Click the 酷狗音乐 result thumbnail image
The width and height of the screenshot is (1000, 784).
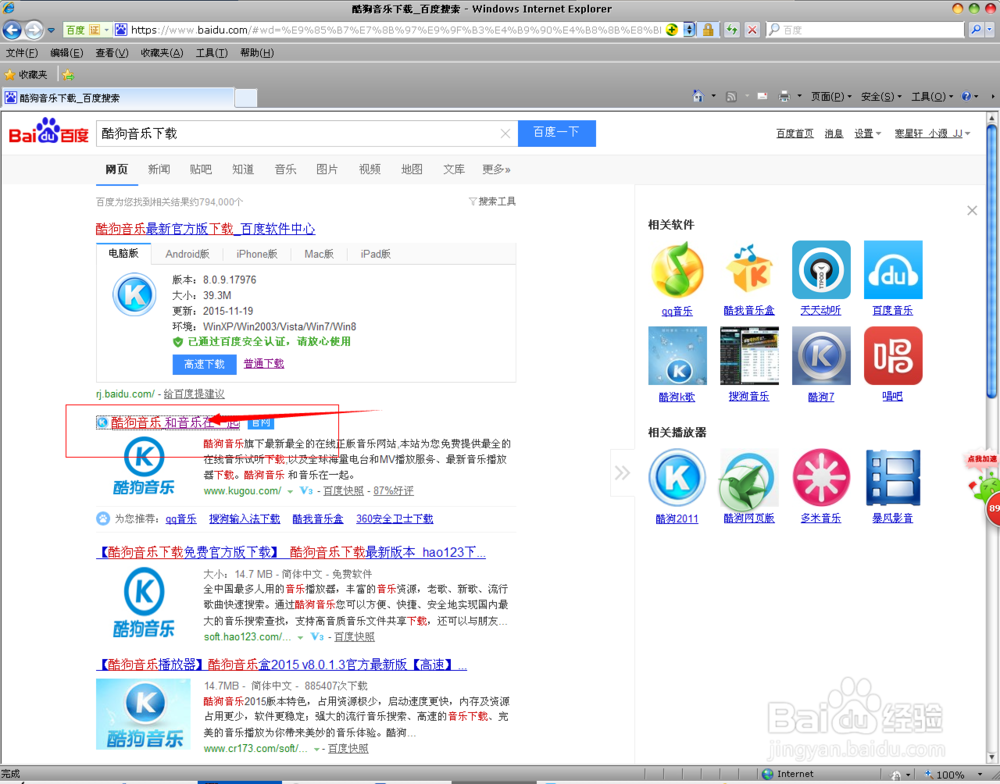tap(143, 465)
